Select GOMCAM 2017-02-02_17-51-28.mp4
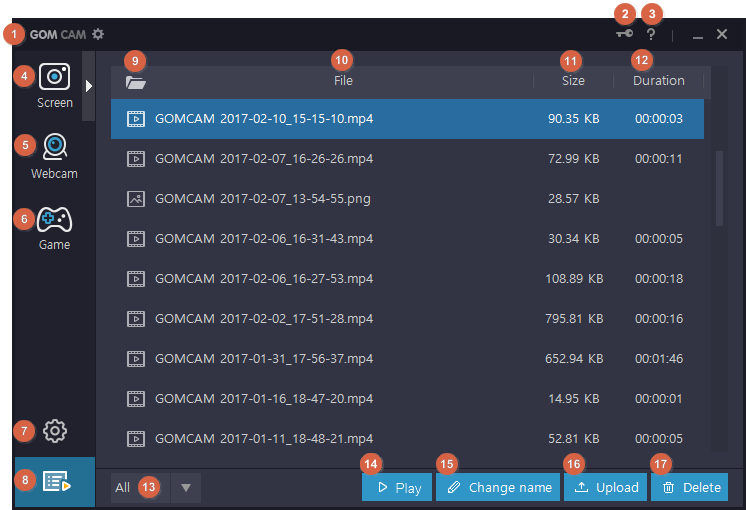Screen dimensions: 746x510 [407, 319]
